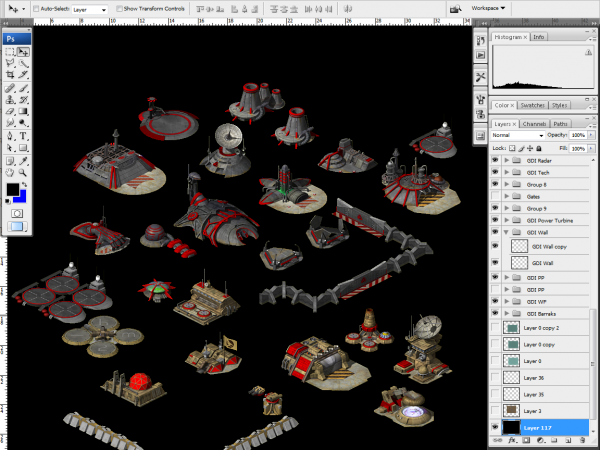Select the History Brush tool
Viewport: 600px width, 450px height.
point(23,99)
